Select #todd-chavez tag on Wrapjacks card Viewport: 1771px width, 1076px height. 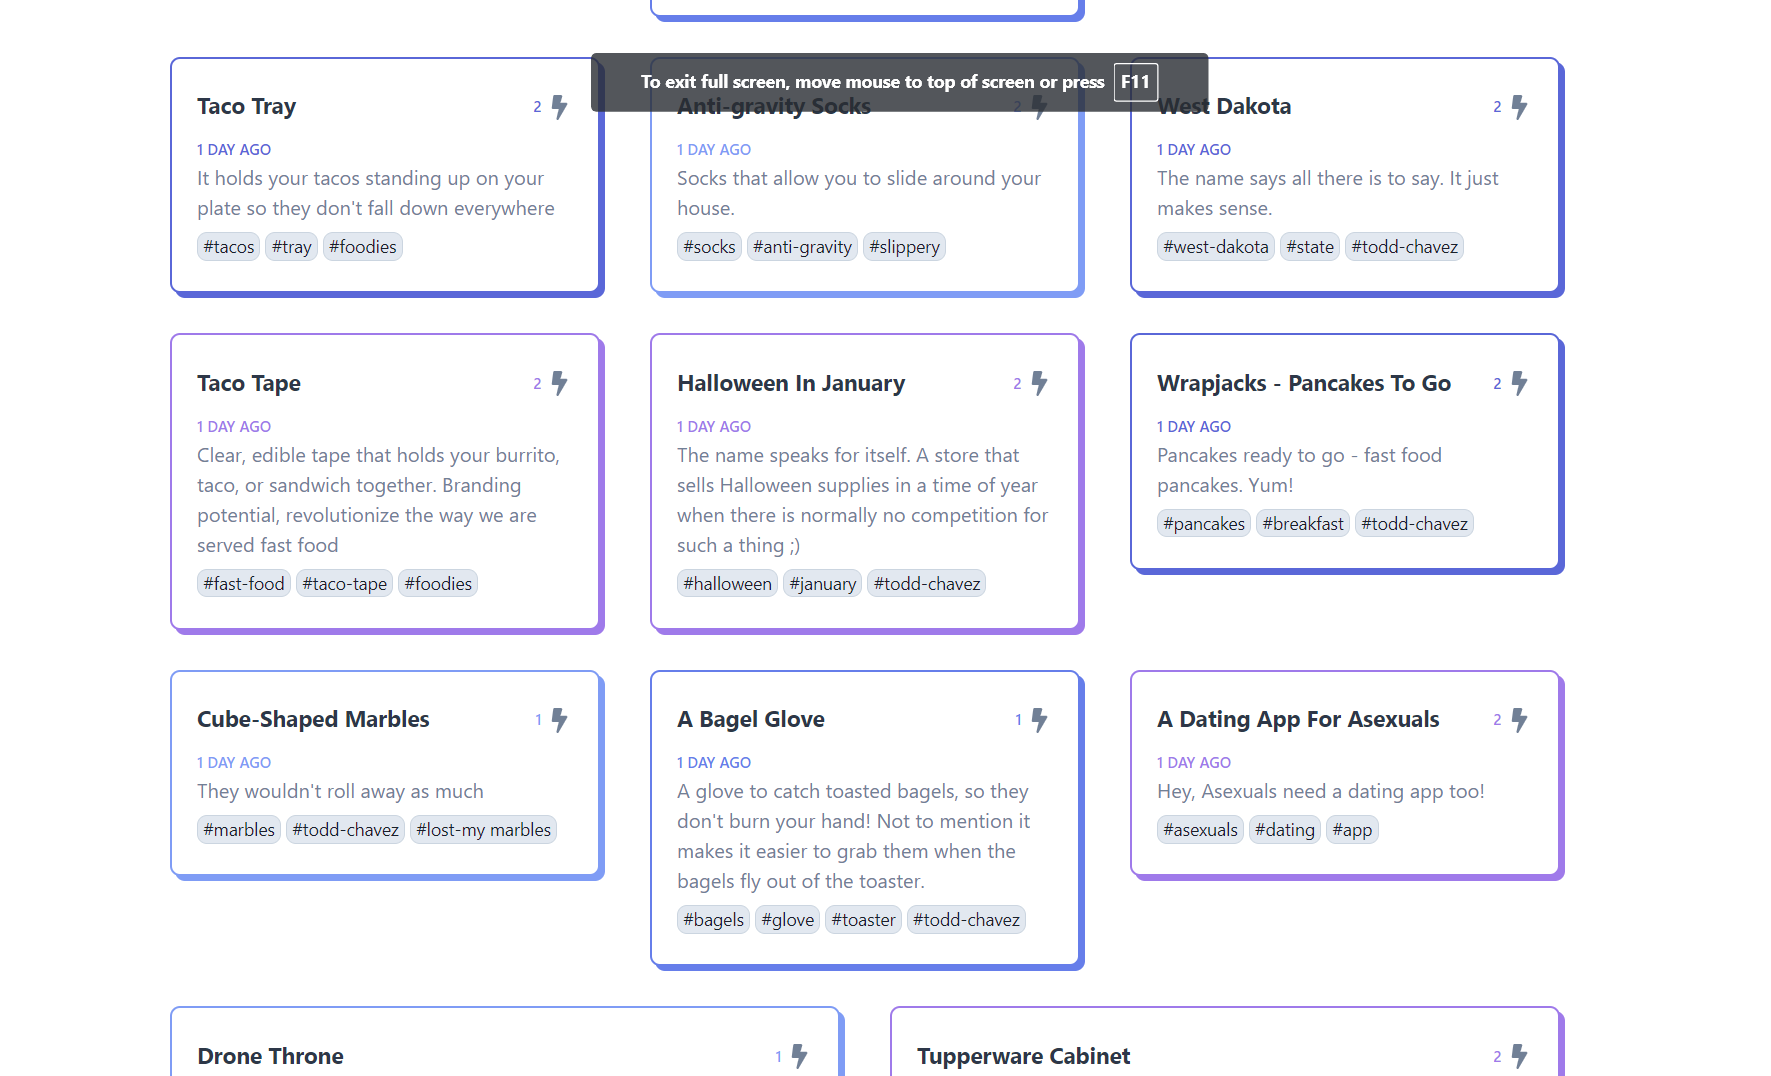point(1414,524)
